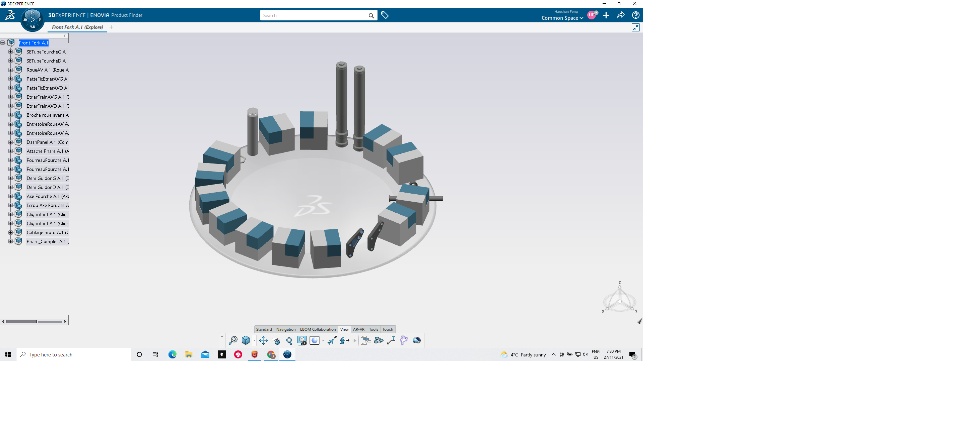The height and width of the screenshot is (432, 960).
Task: Click the dark sphere icon at toolbar end
Action: [x=417, y=341]
